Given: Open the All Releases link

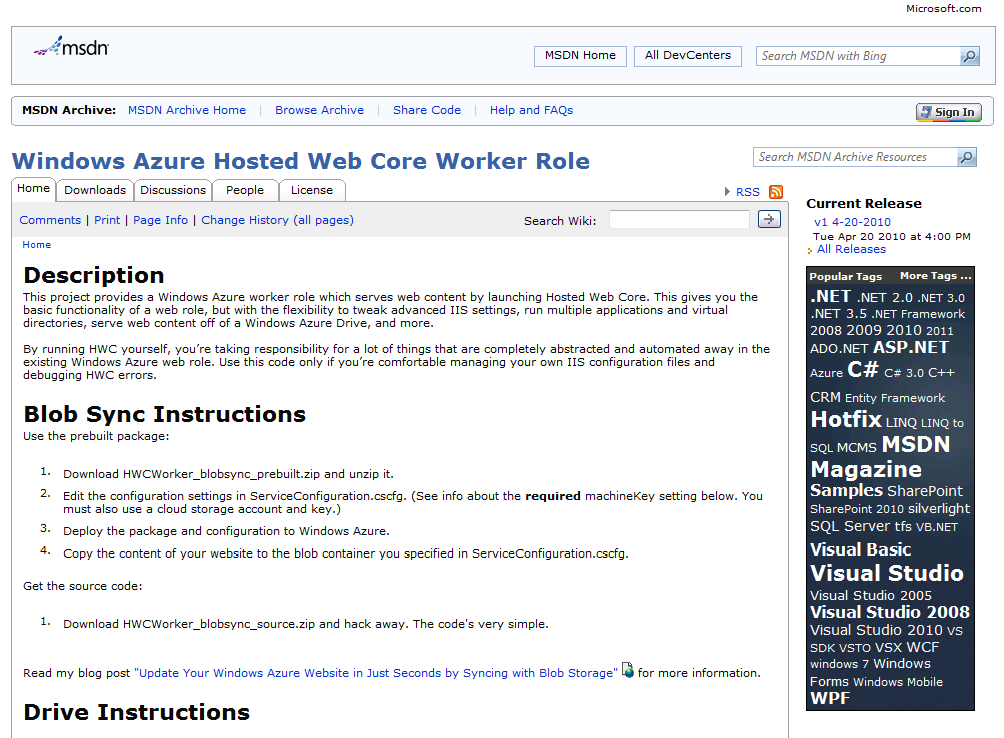Looking at the screenshot, I should click(x=851, y=249).
